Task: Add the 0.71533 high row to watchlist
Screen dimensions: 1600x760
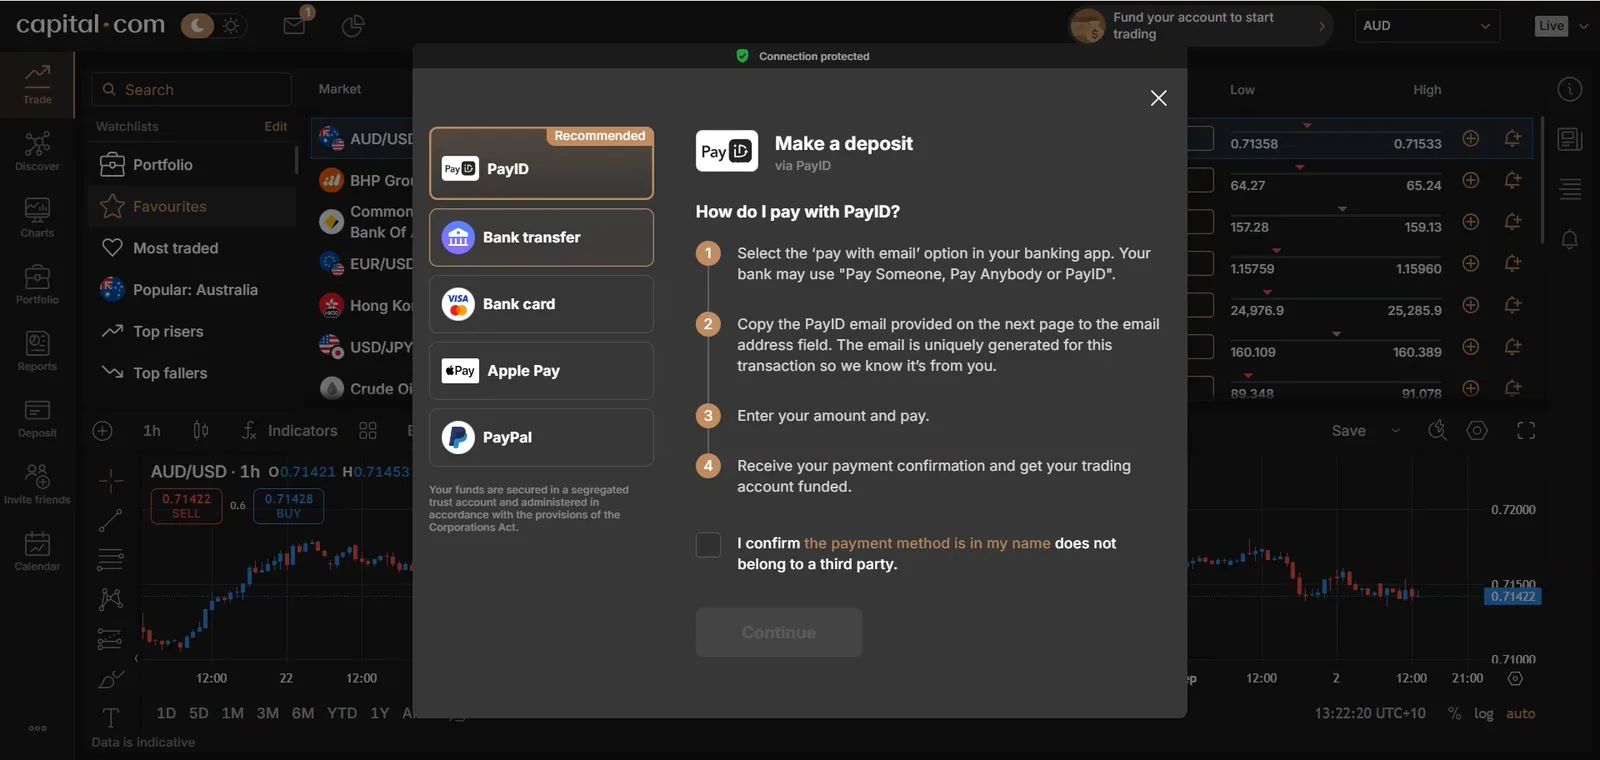Action: (1471, 139)
